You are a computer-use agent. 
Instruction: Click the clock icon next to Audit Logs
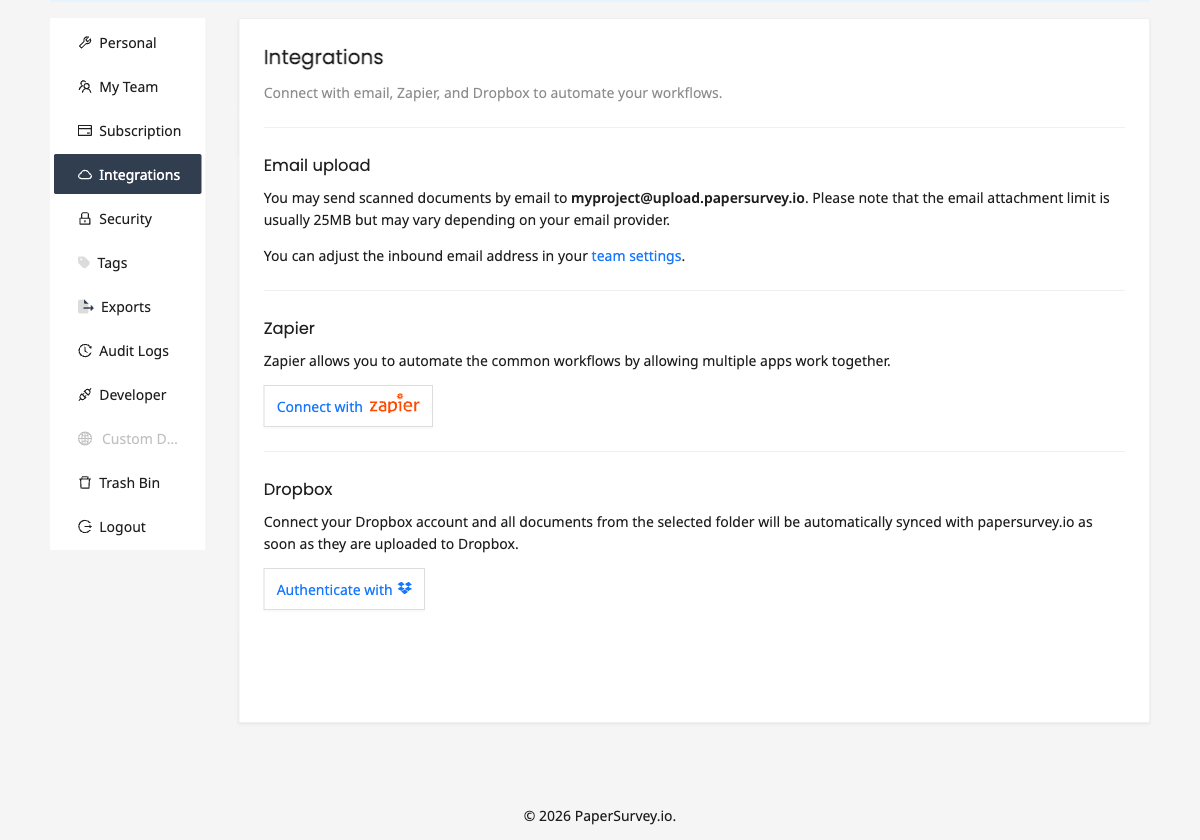coord(84,350)
